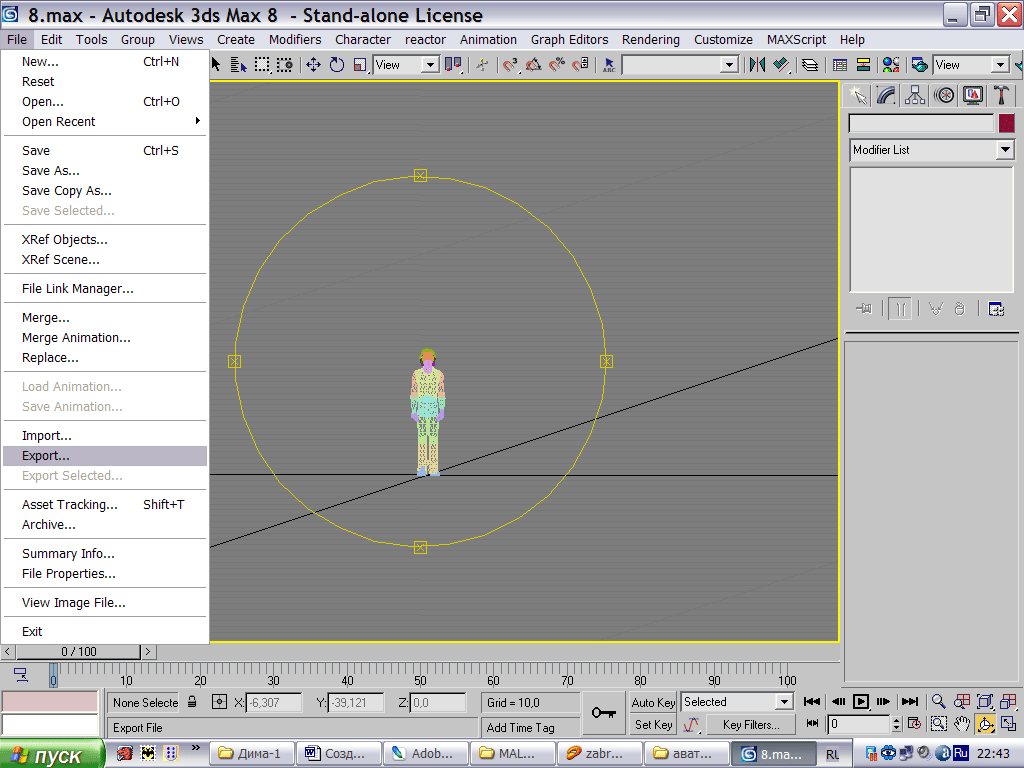This screenshot has height=768, width=1024.
Task: Switch to the Modify command panel tab
Action: point(886,95)
